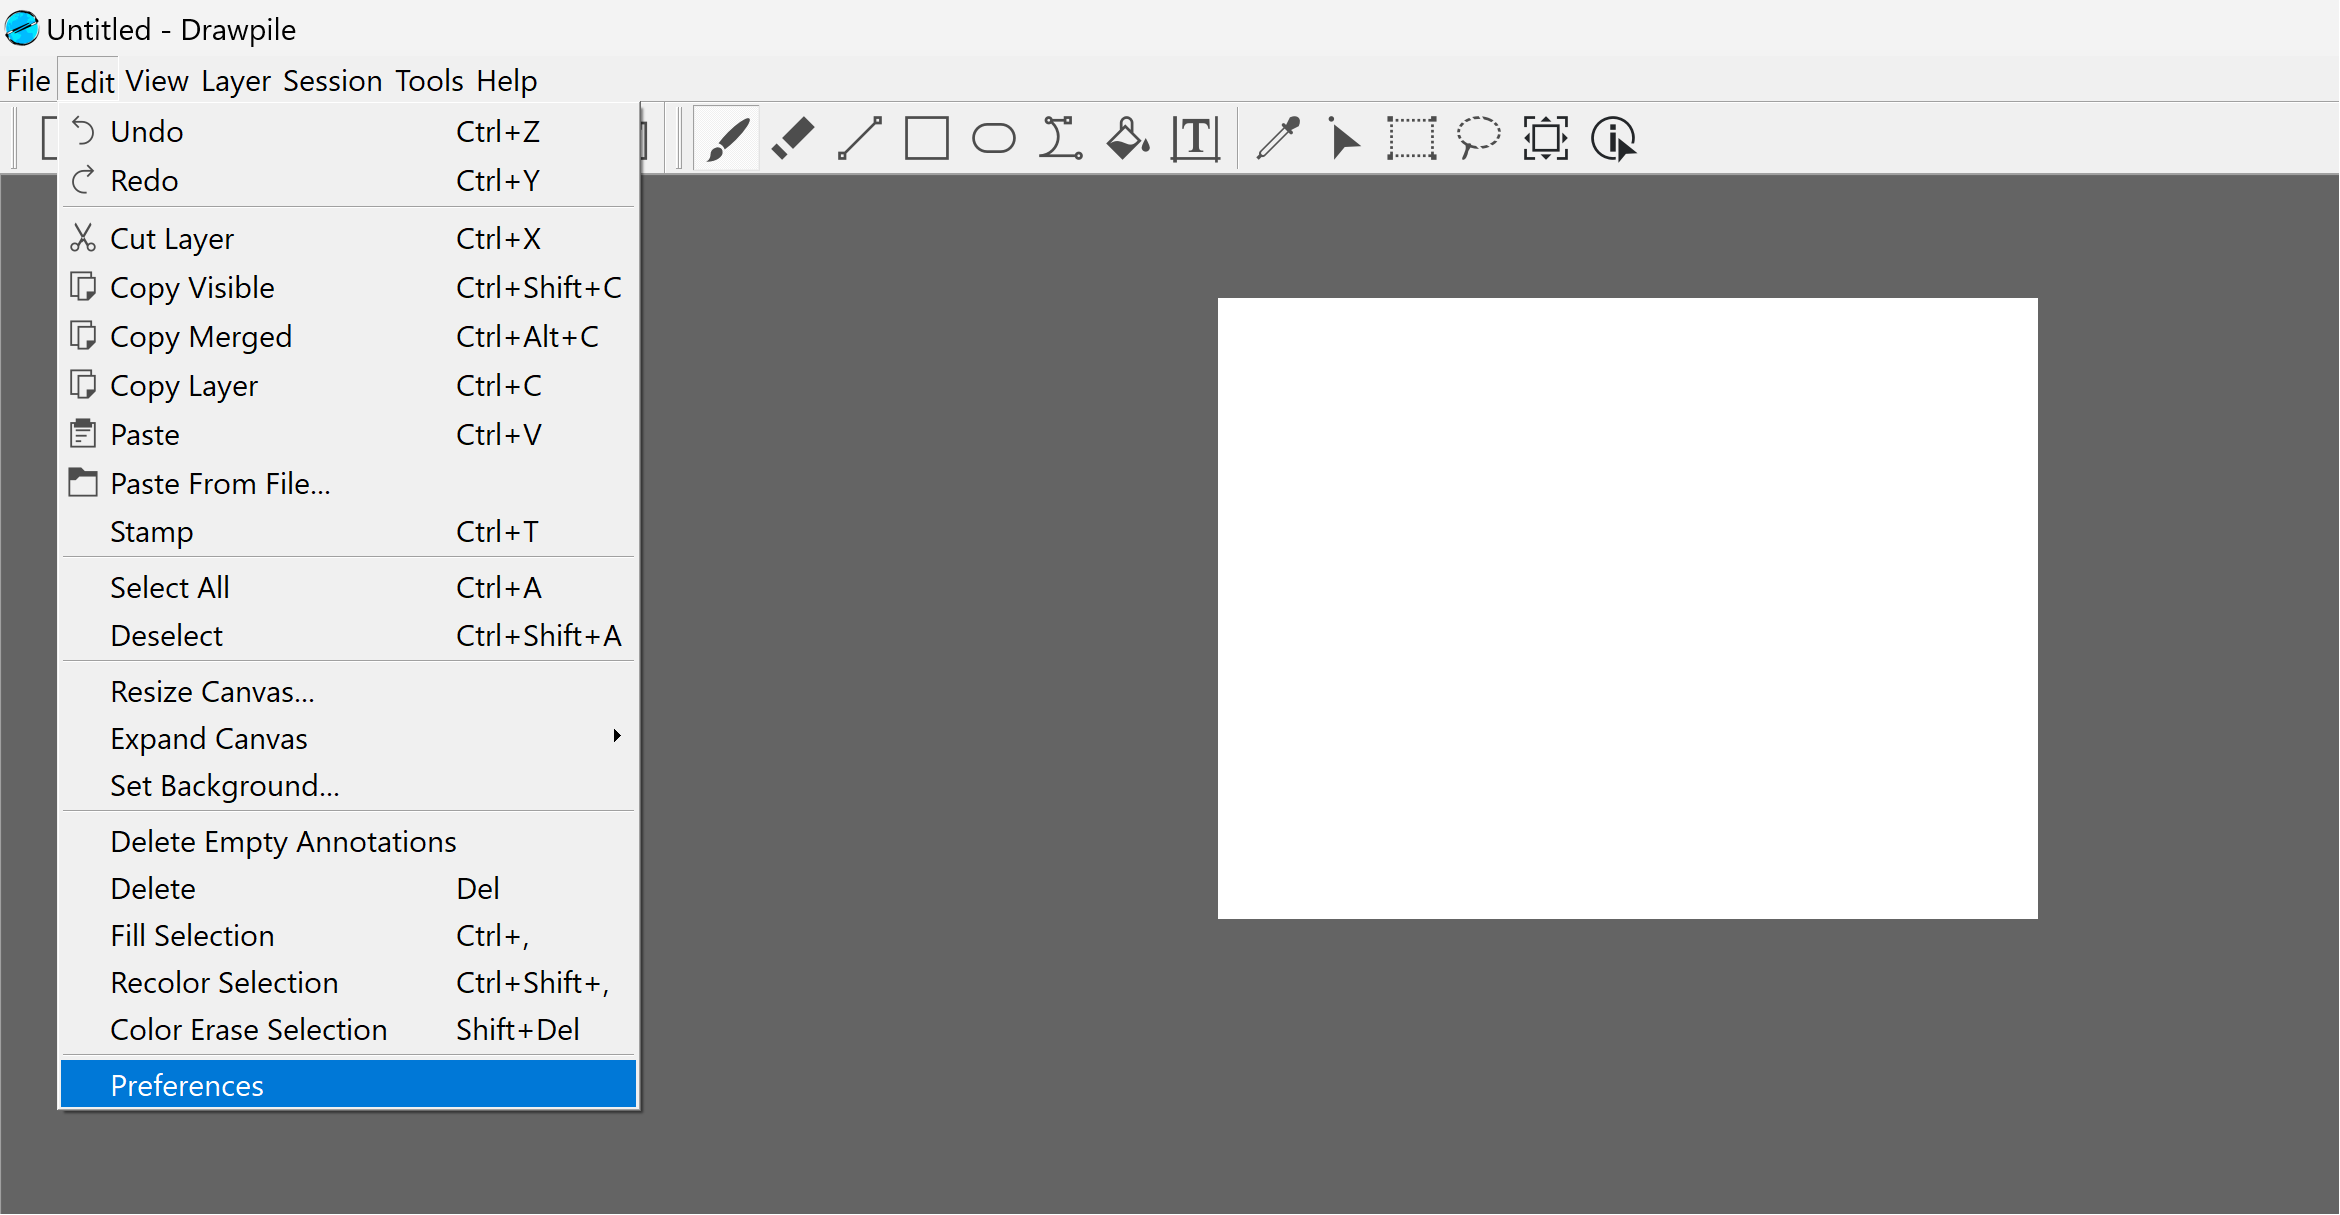Screen dimensions: 2340x1215
Task: Select the Rectangle tool
Action: coord(926,138)
